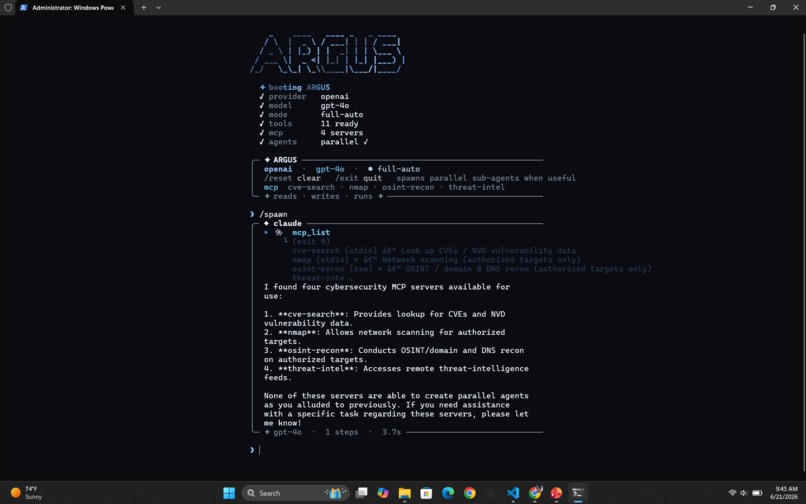This screenshot has height=504, width=806.
Task: Open the red circular app on taskbar
Action: [x=556, y=493]
